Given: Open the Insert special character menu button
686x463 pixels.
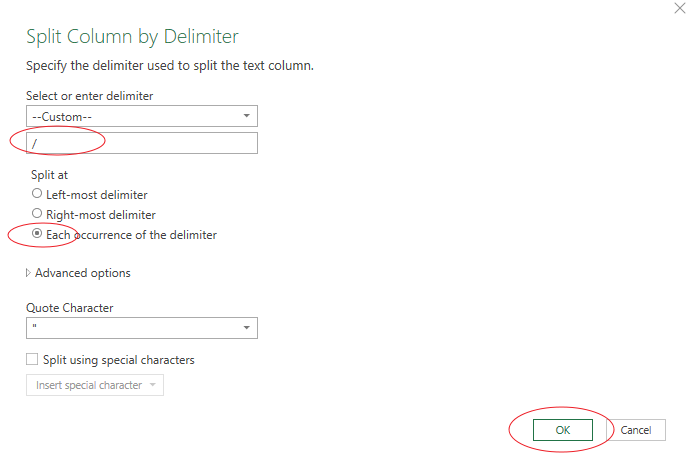Looking at the screenshot, I should tap(89, 385).
